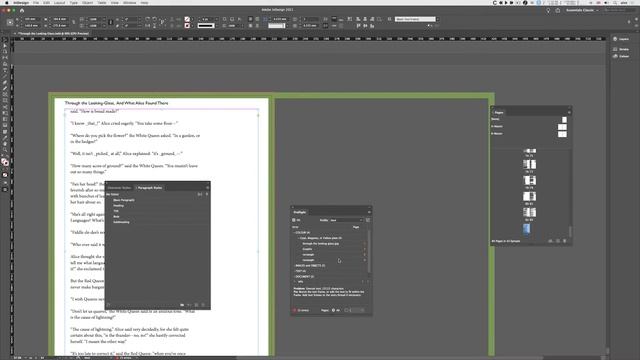Switch to Character Styles tab
Screen dimensions: 640x360
pos(120,188)
